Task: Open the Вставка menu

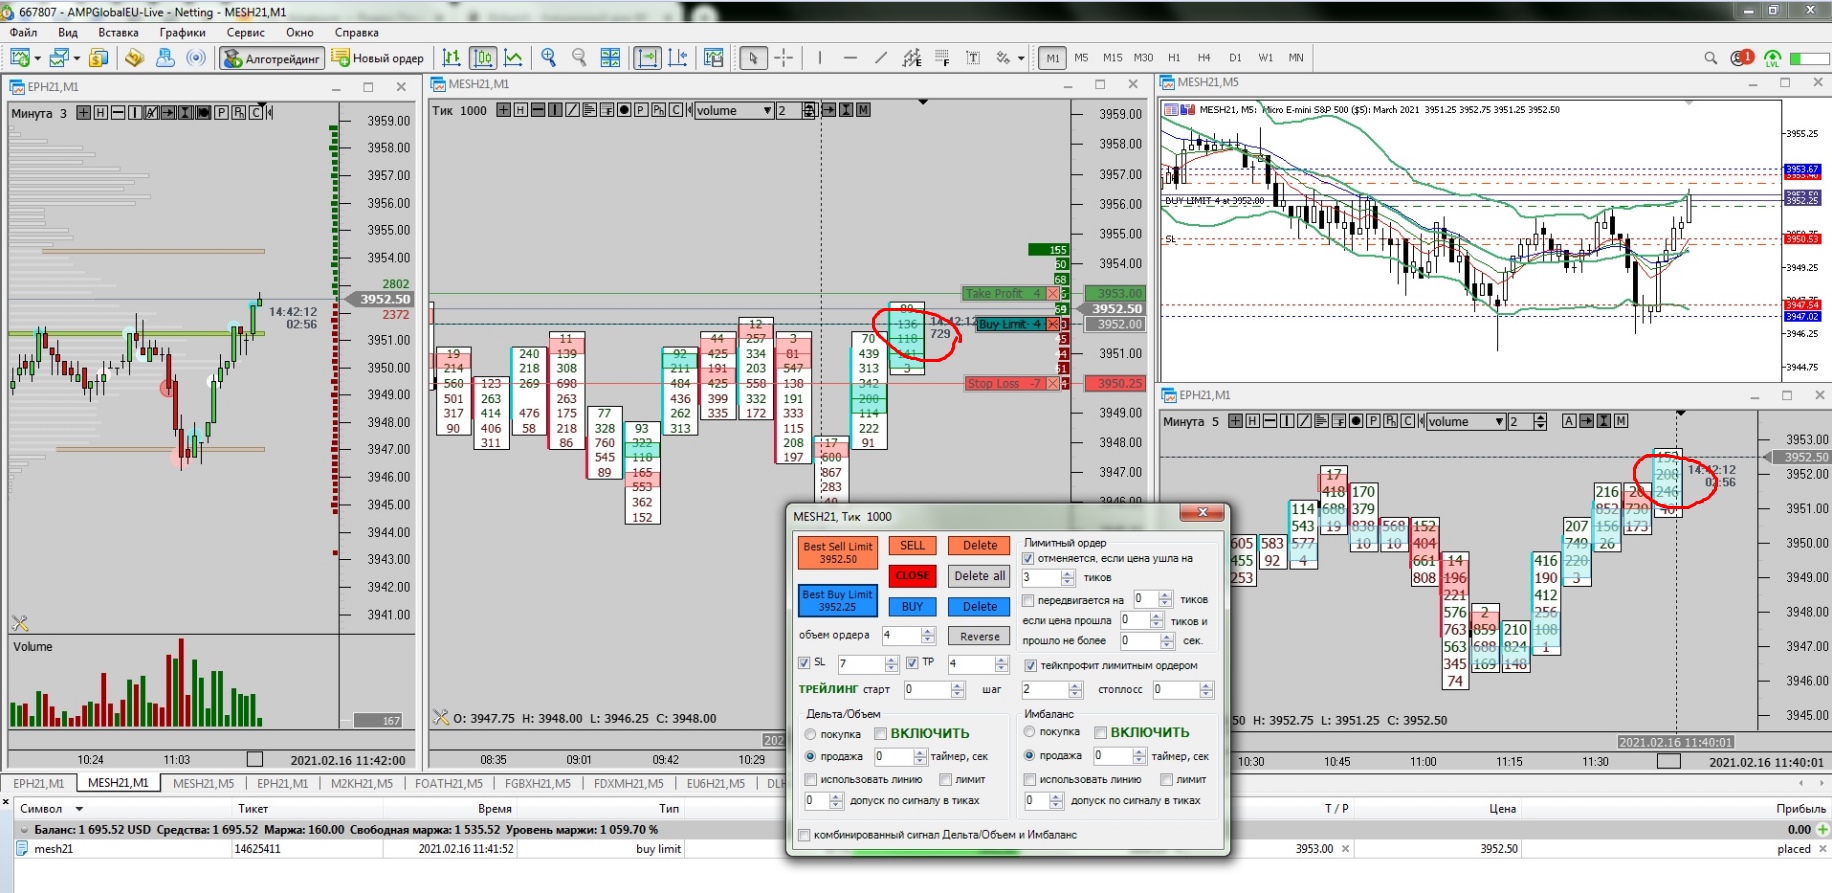Action: click(x=118, y=32)
